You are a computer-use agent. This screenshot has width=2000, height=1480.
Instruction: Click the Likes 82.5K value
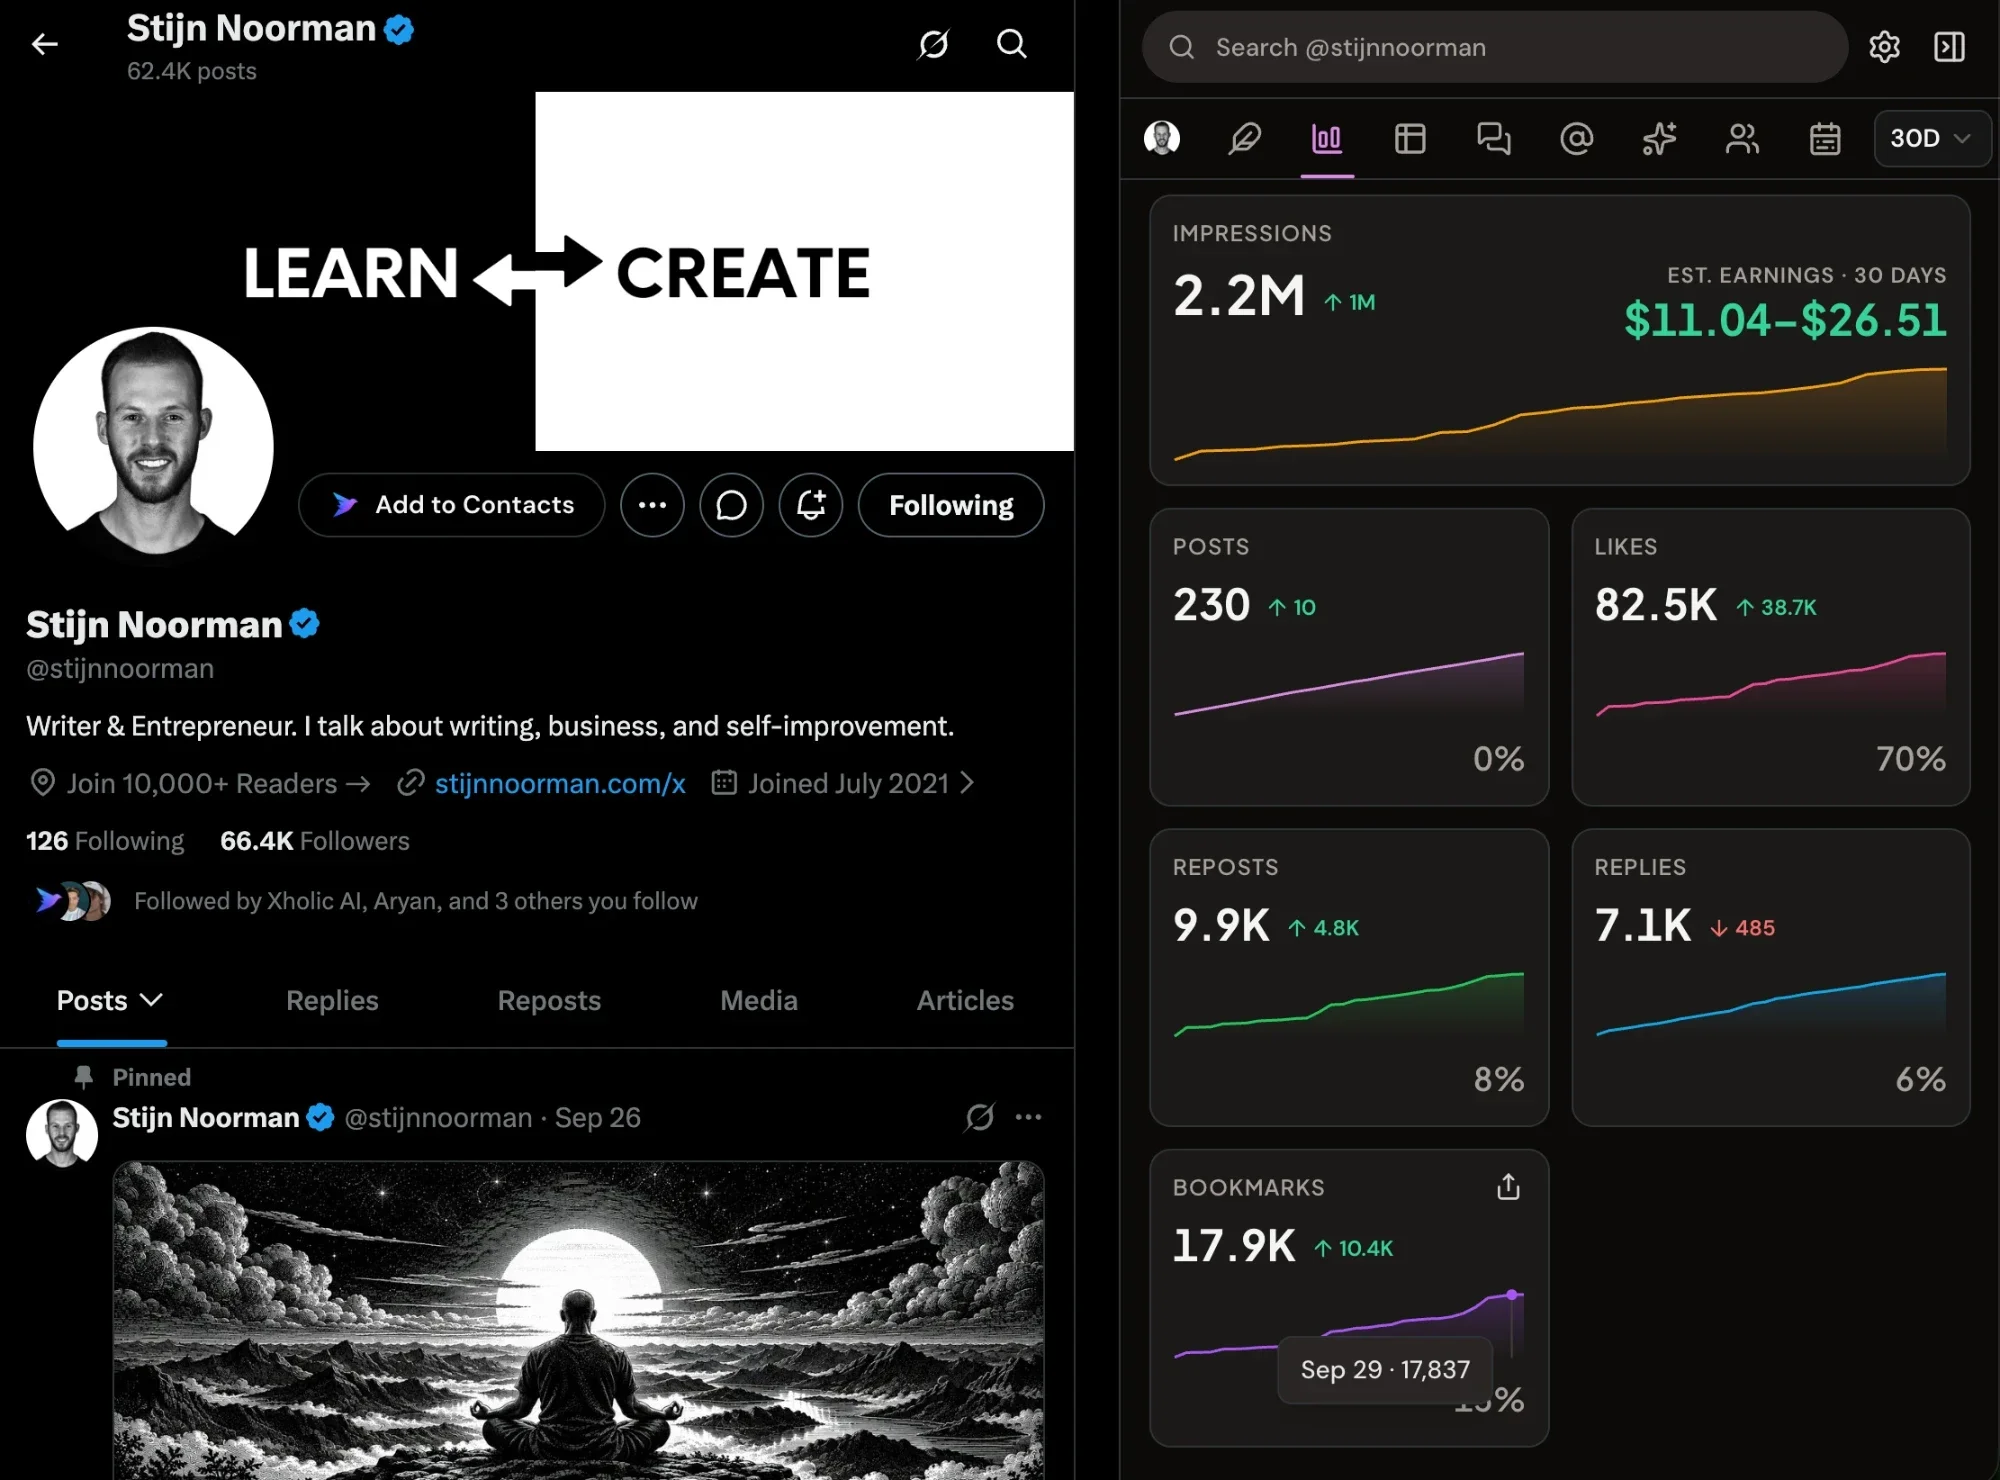point(1656,605)
